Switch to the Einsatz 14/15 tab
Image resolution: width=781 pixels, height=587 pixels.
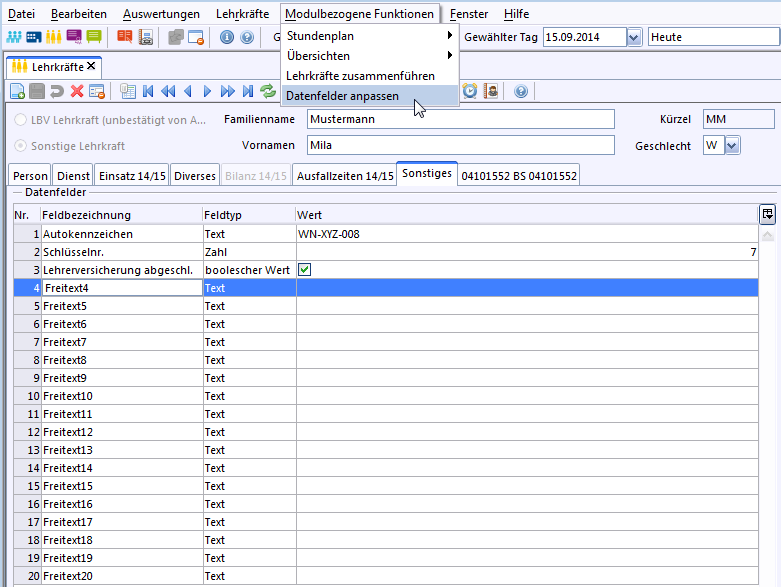[x=131, y=176]
